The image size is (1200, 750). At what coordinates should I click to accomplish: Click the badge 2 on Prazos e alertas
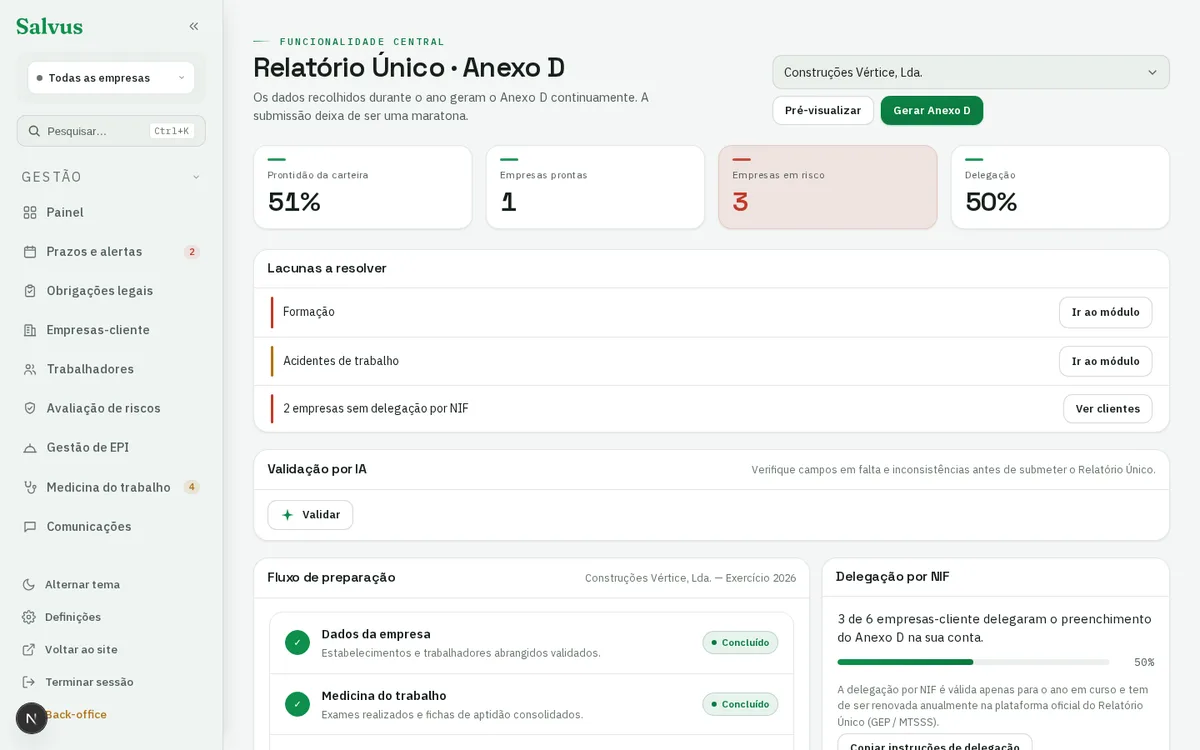192,252
